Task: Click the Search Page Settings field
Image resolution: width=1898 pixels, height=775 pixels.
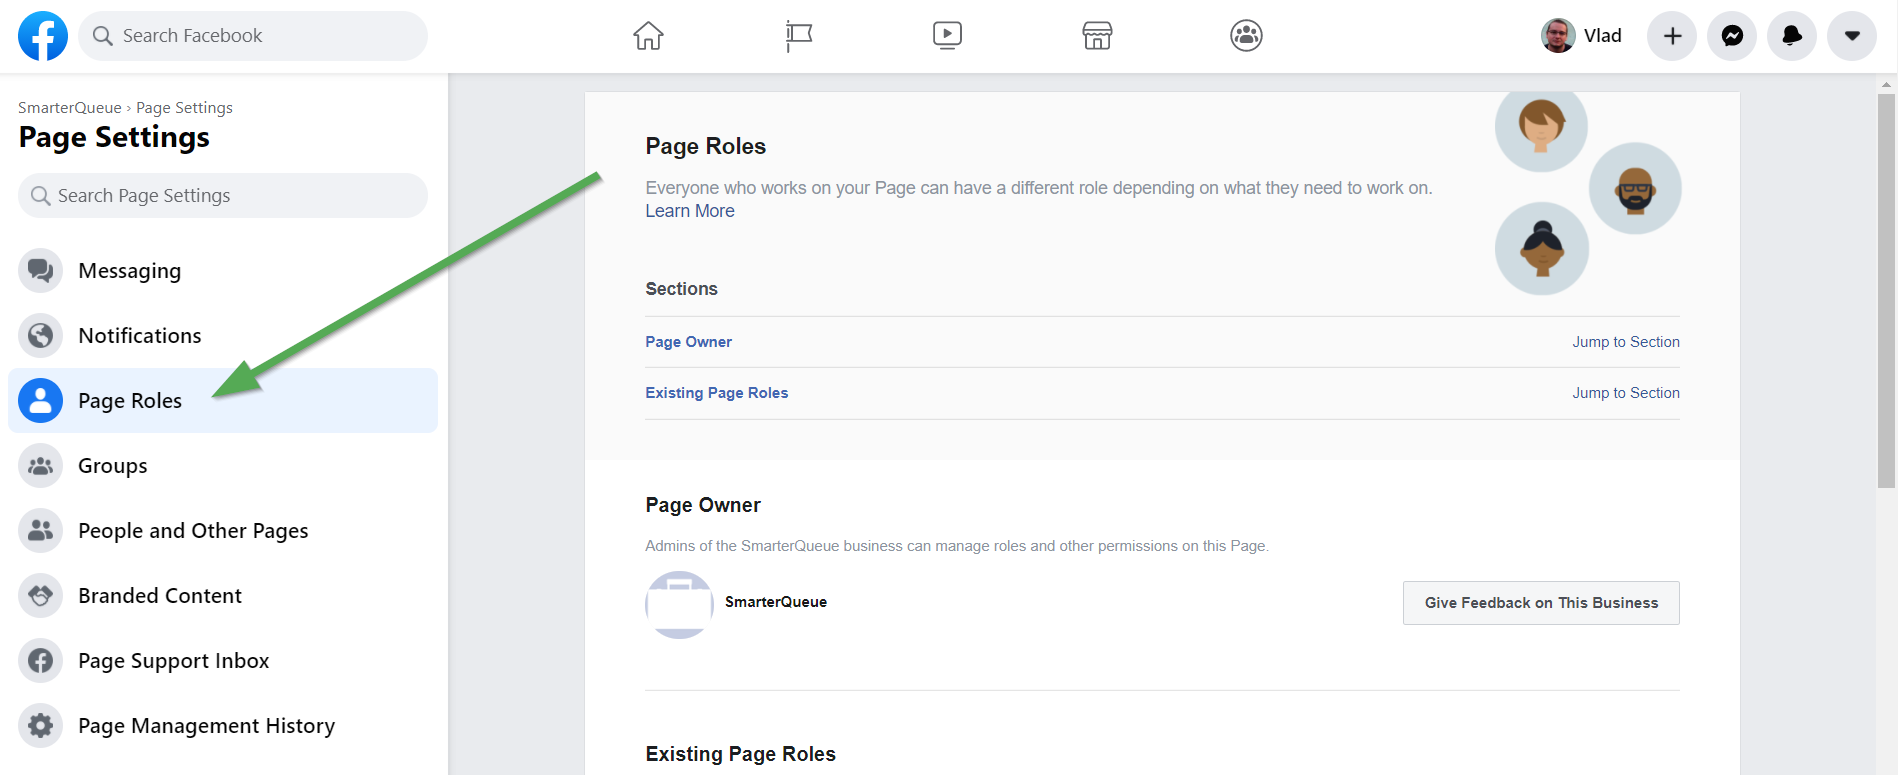Action: pos(223,195)
